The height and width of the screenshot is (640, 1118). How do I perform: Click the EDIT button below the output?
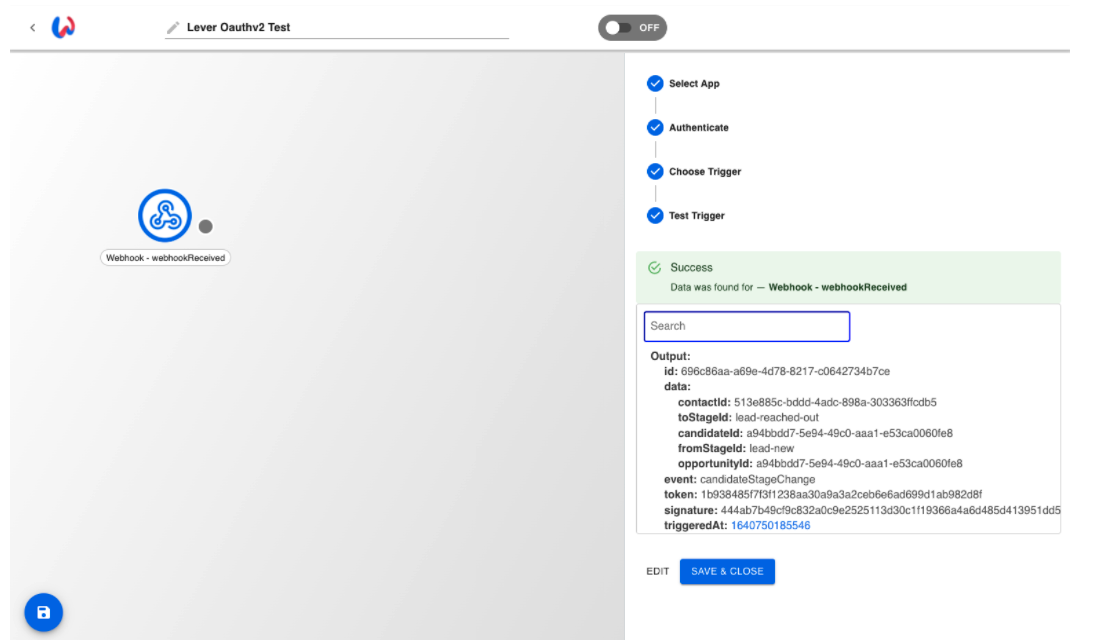click(657, 571)
